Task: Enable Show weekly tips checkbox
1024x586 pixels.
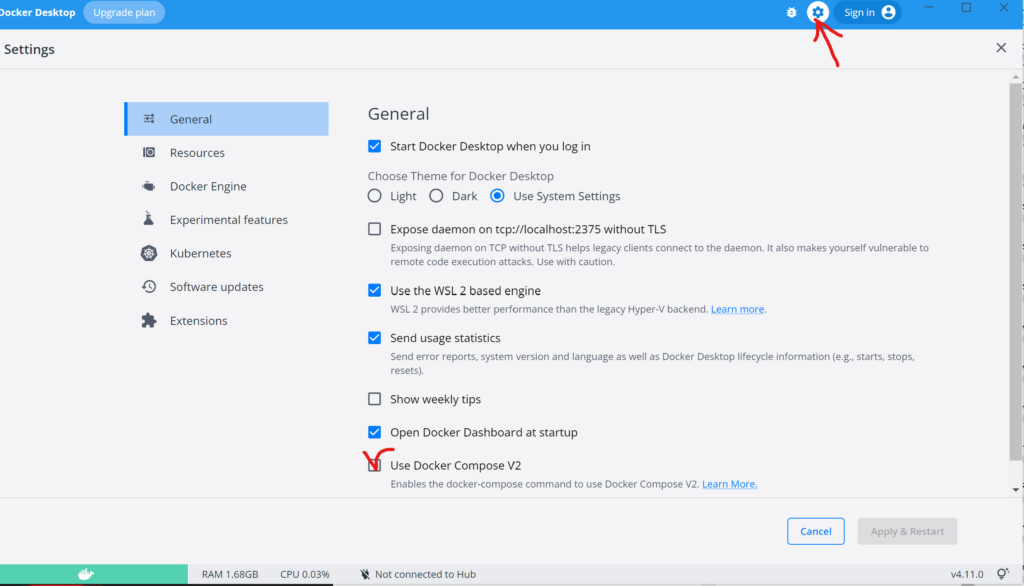Action: click(374, 399)
